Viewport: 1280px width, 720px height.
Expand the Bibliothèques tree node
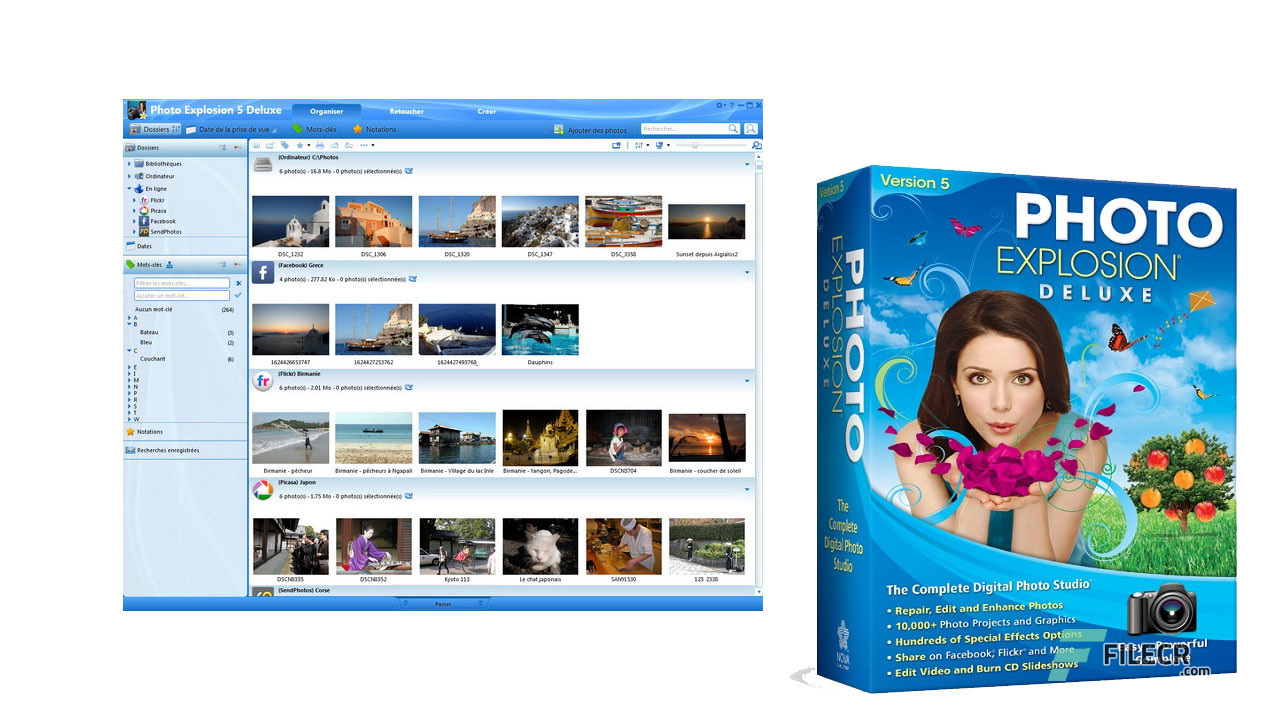point(129,163)
